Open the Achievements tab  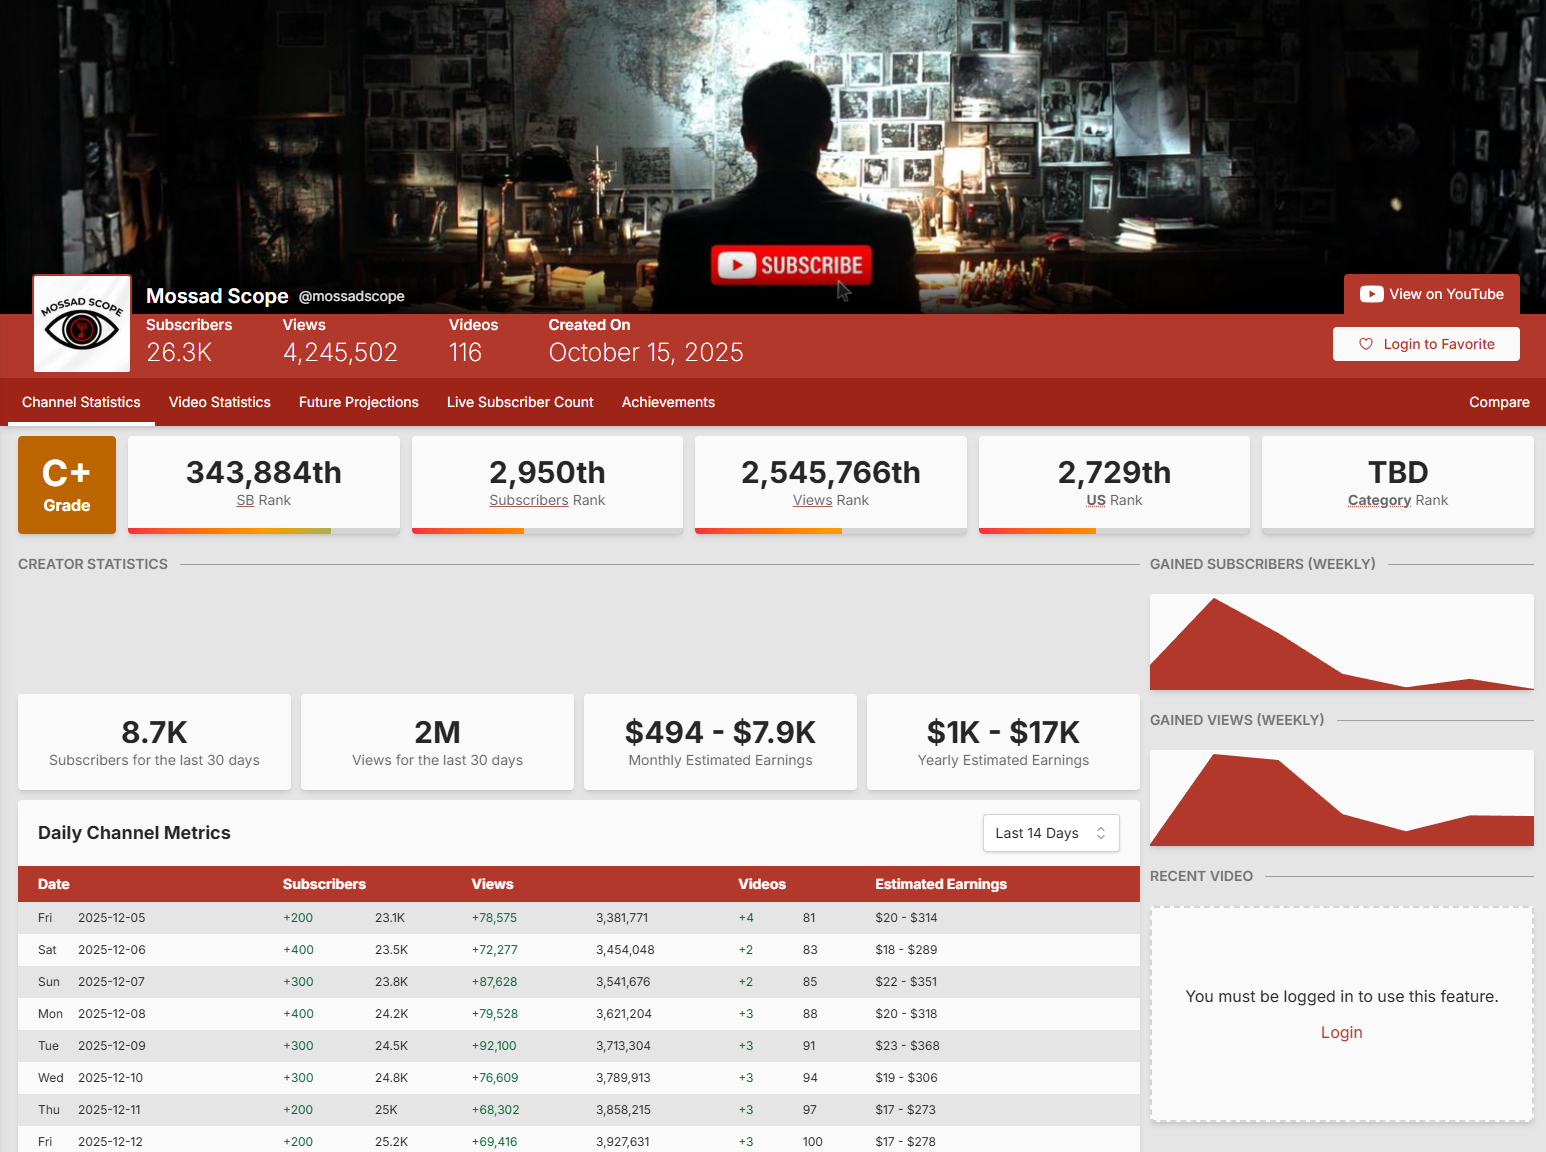(668, 402)
